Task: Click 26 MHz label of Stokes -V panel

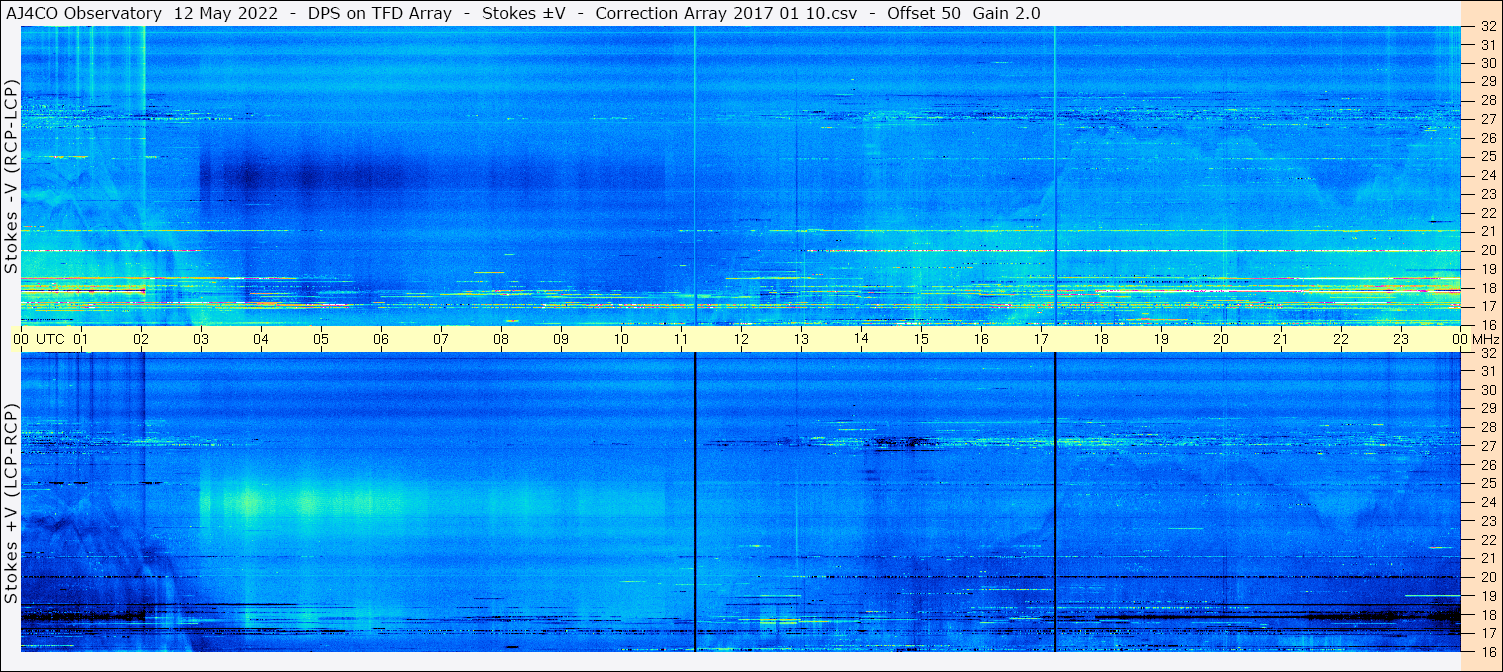Action: [1488, 138]
